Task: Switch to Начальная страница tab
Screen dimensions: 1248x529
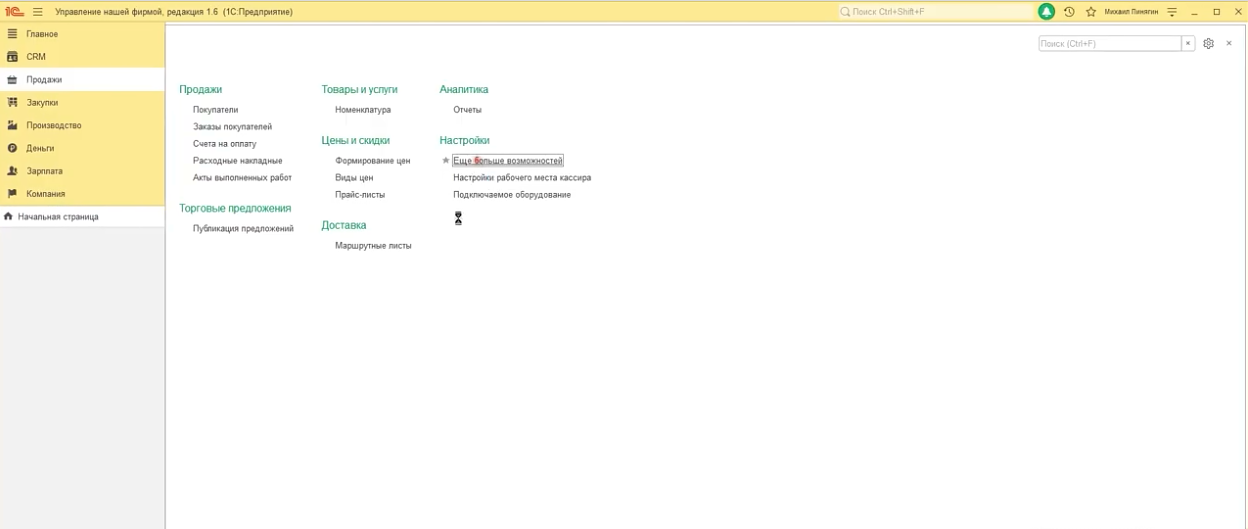Action: coord(57,217)
